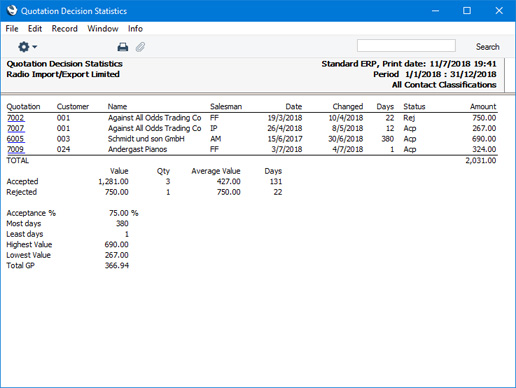This screenshot has width=516, height=388.
Task: Click amount 324.00 in the 7009 row
Action: coord(484,149)
